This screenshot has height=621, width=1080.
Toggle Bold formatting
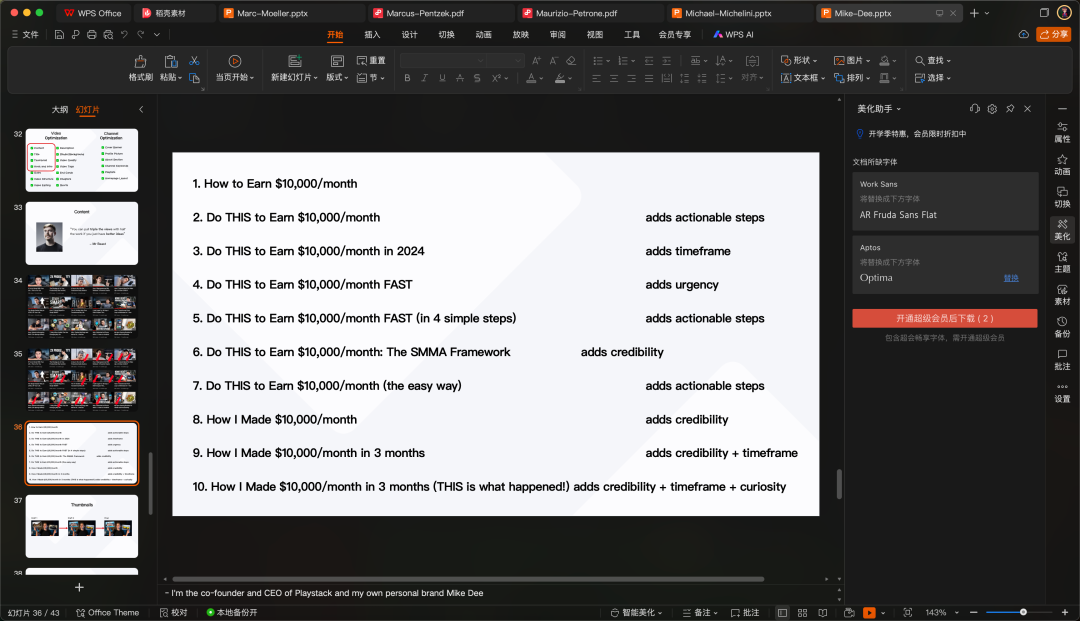click(407, 78)
